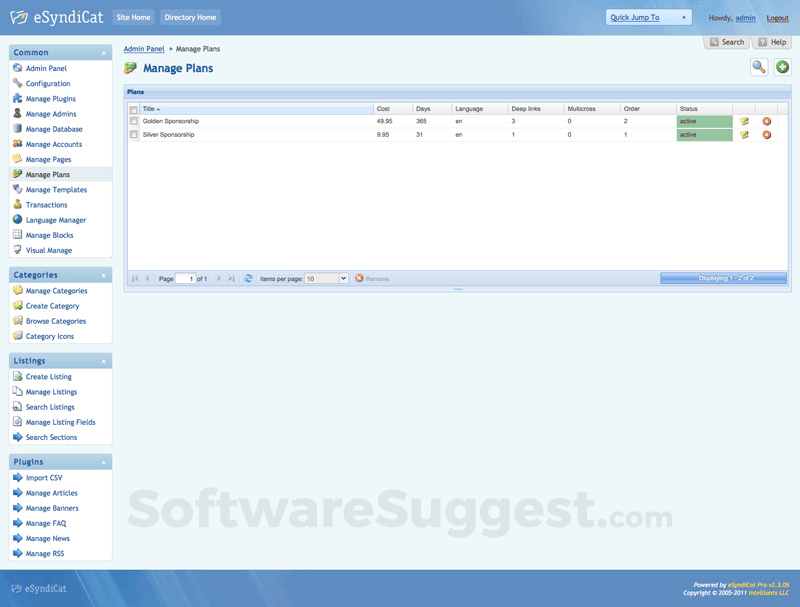Screen dimensions: 800x607
Task: Open the search magnifier above the Plans table
Action: click(x=759, y=67)
